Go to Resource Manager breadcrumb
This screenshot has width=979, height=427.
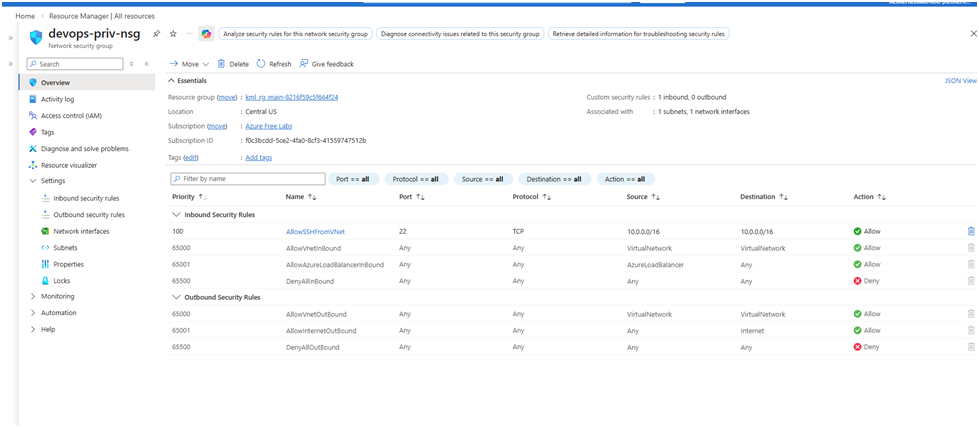point(102,16)
